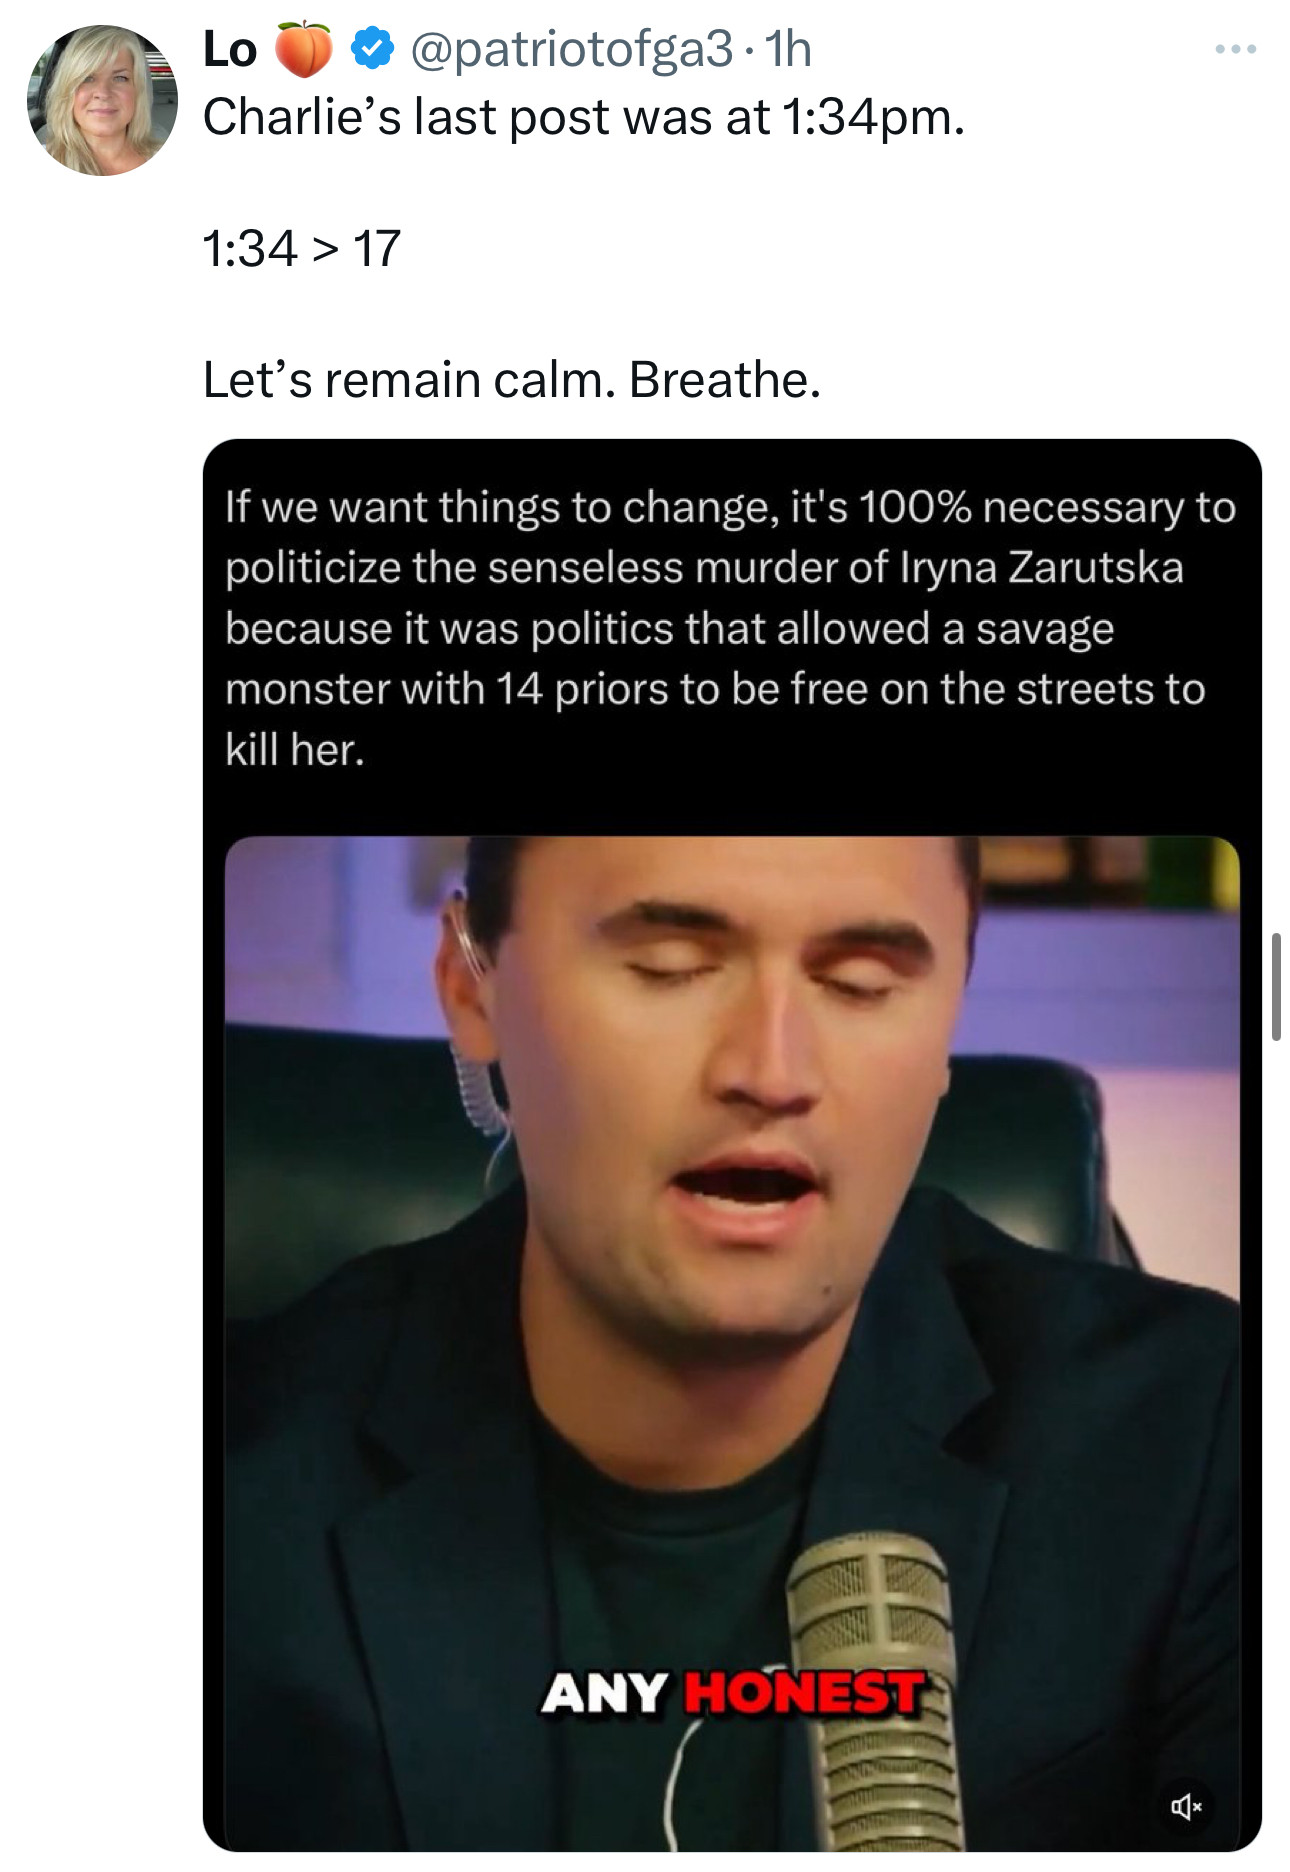Click the sentence "Let's remain calm. Breathe."

[511, 380]
